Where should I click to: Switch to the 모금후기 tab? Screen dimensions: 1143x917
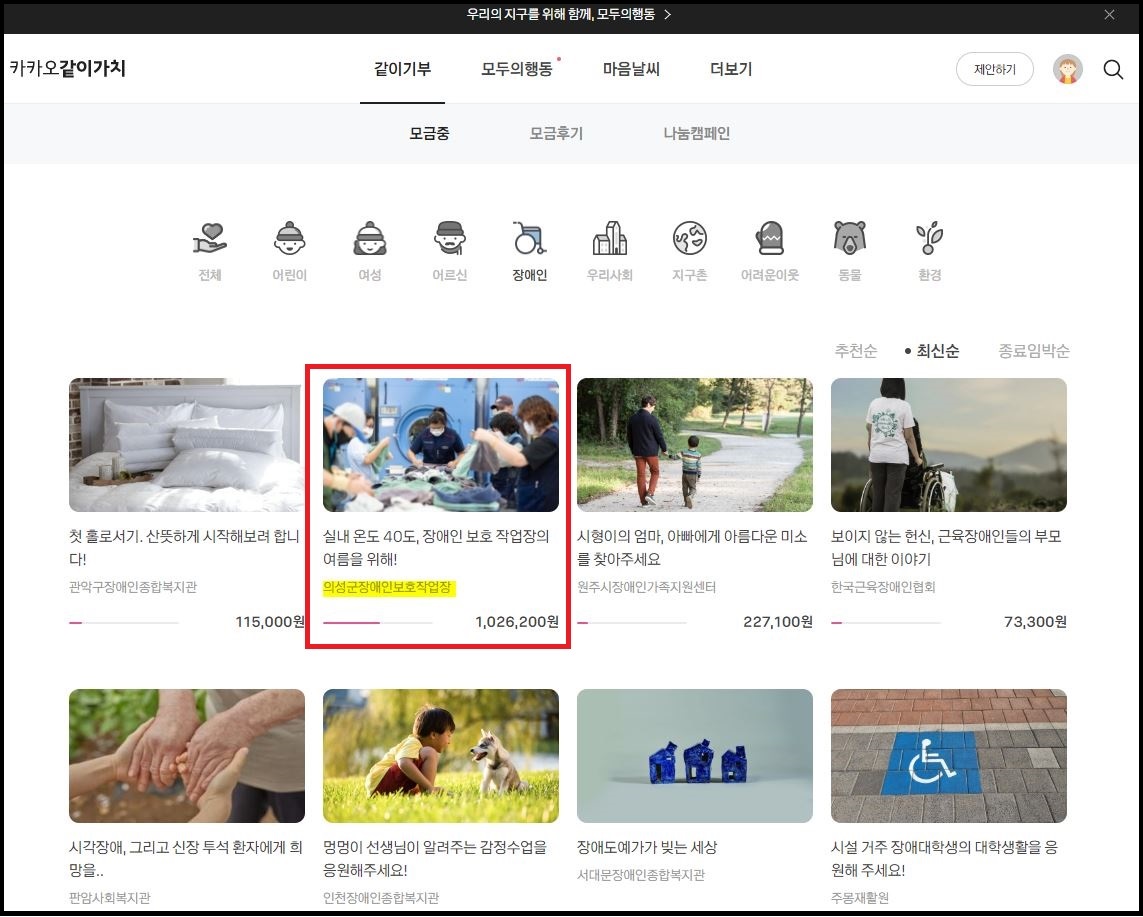point(556,133)
